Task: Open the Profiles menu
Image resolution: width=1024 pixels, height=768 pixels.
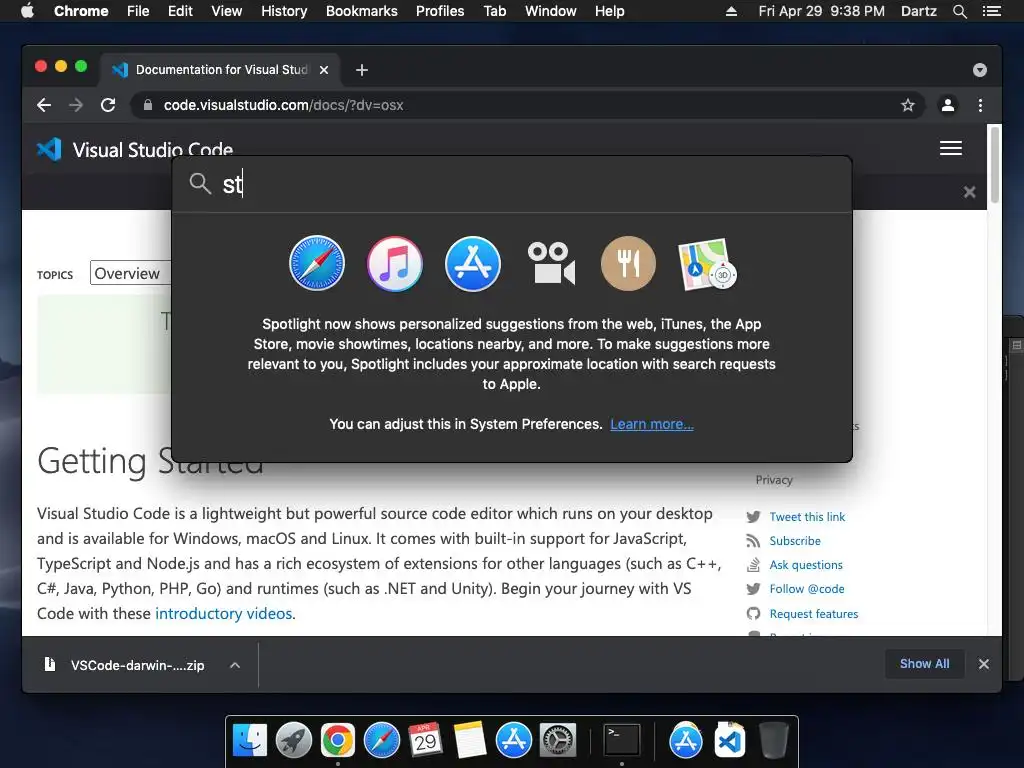Action: click(x=440, y=11)
